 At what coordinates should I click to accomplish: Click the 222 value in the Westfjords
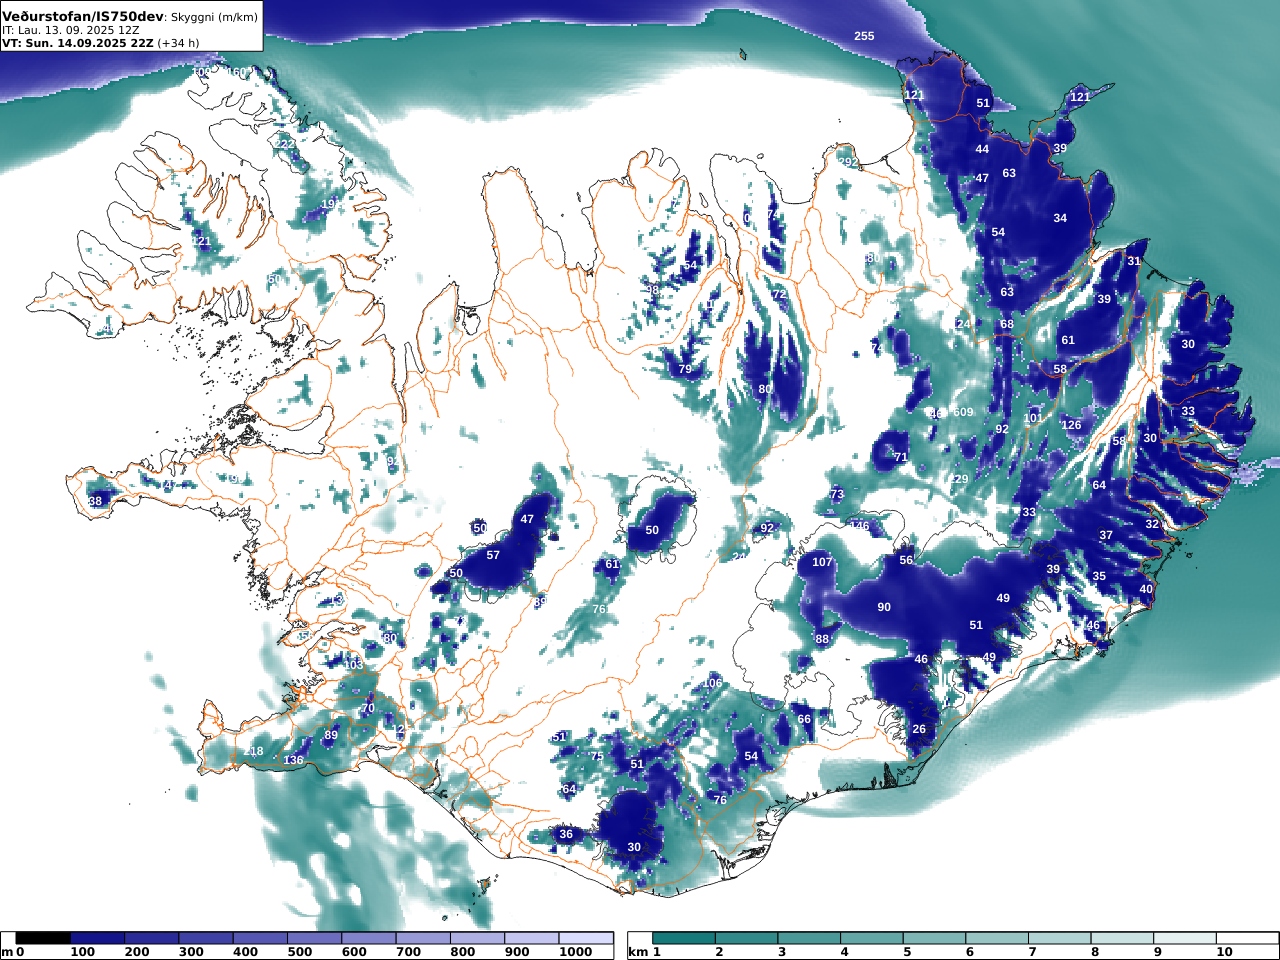coord(285,144)
